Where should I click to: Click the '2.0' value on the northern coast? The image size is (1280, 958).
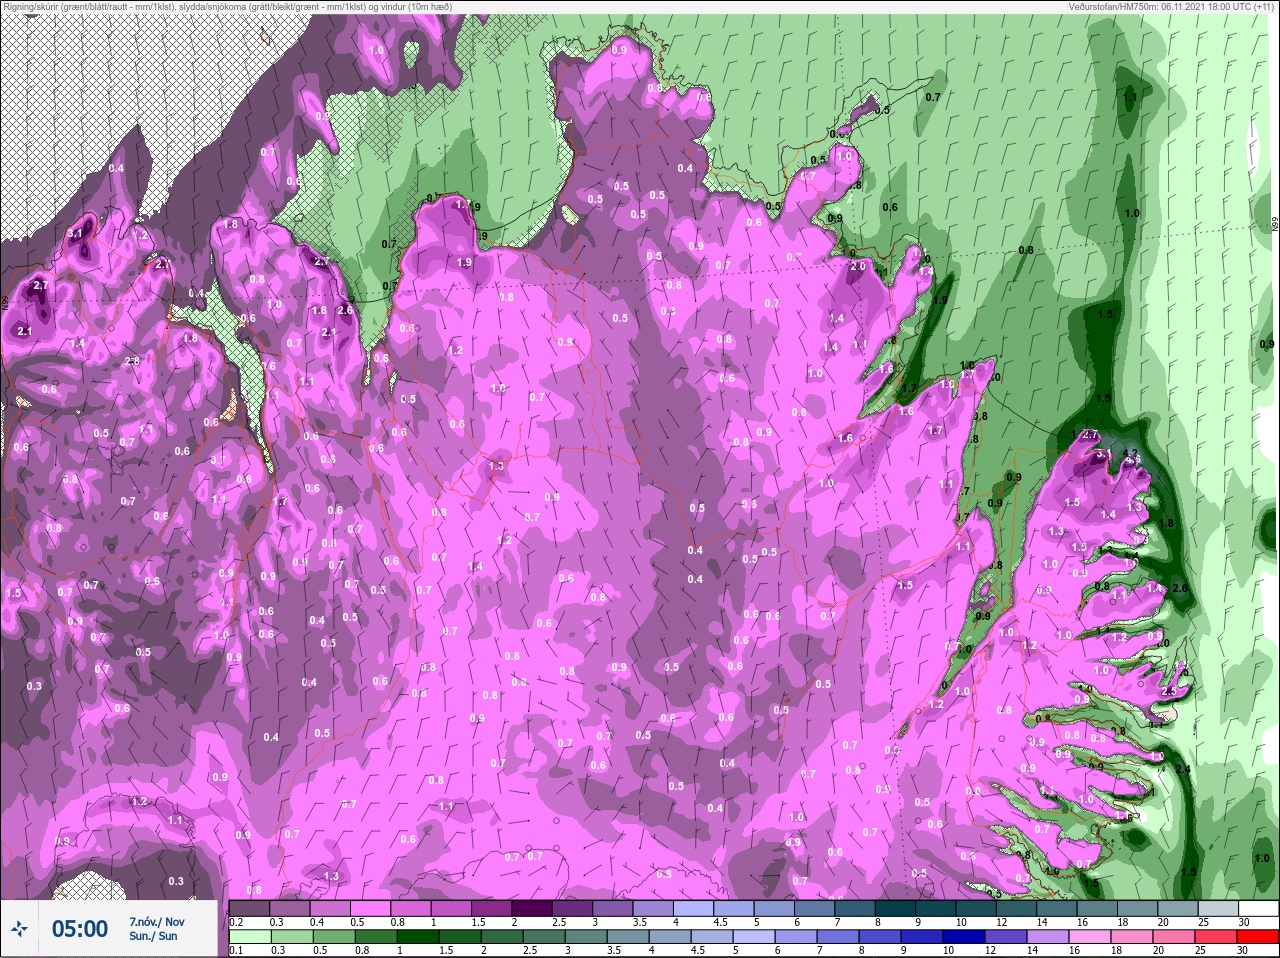857,266
